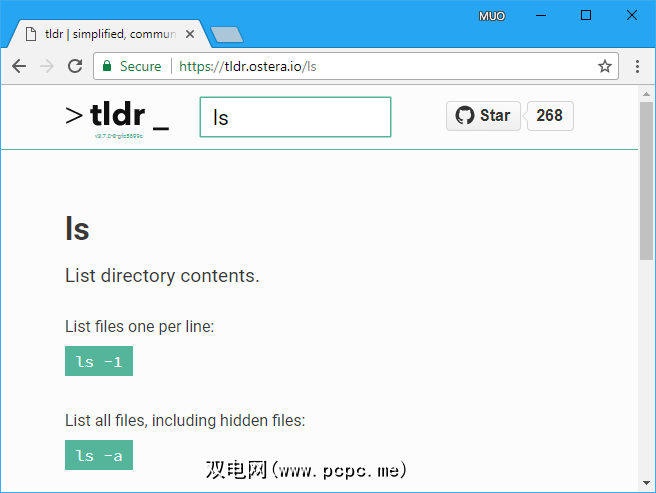Maximize the browser window
The height and width of the screenshot is (493, 656).
[x=586, y=15]
